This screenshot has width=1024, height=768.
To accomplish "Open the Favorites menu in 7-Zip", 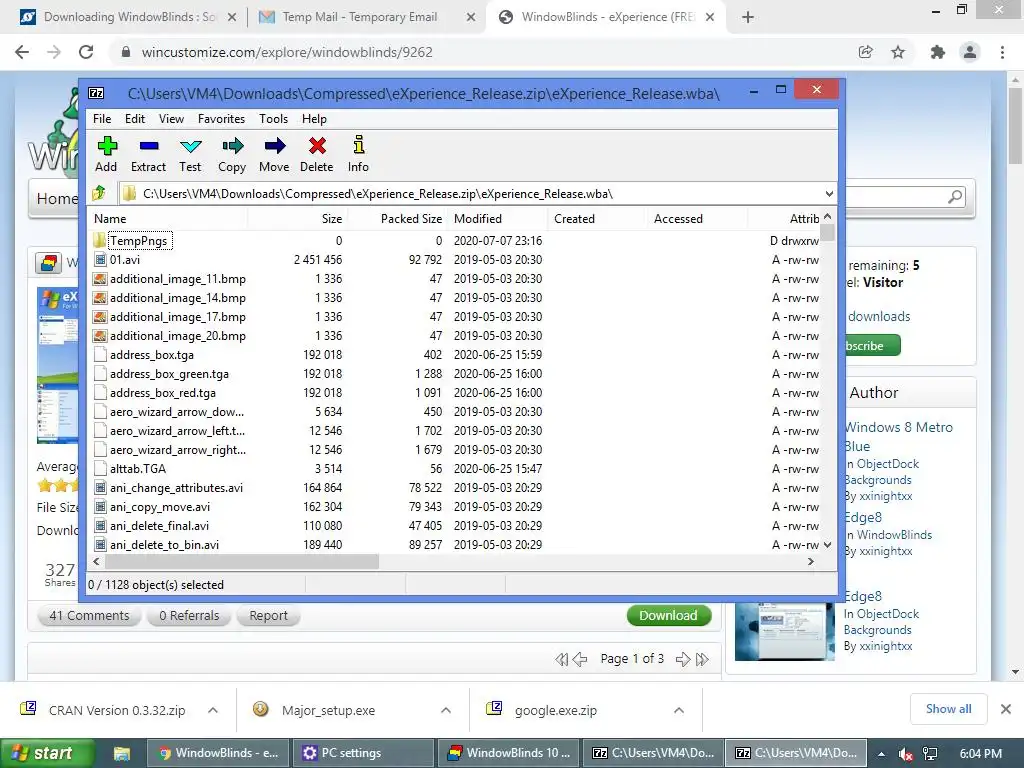I will (x=221, y=119).
